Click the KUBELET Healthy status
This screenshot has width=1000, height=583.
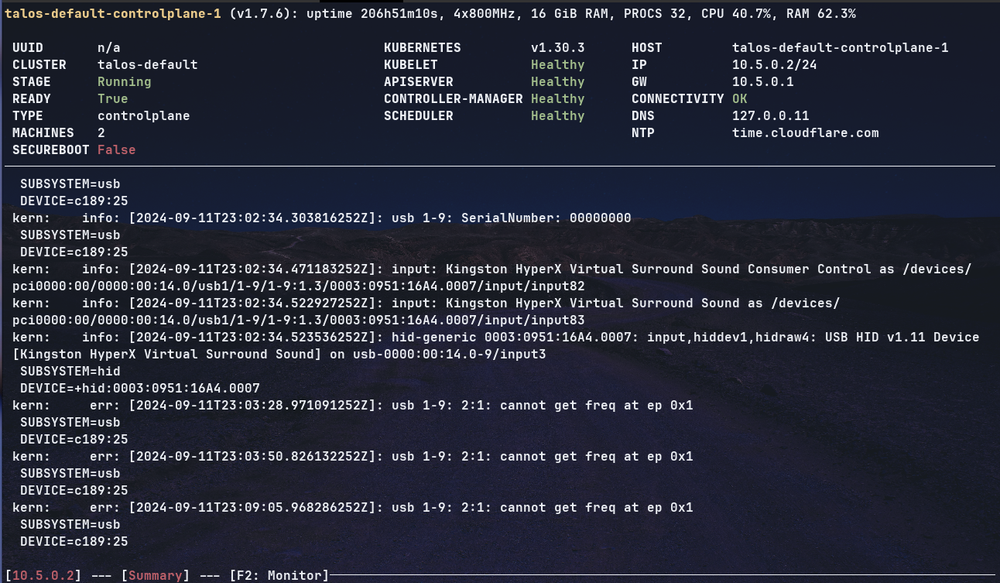557,65
